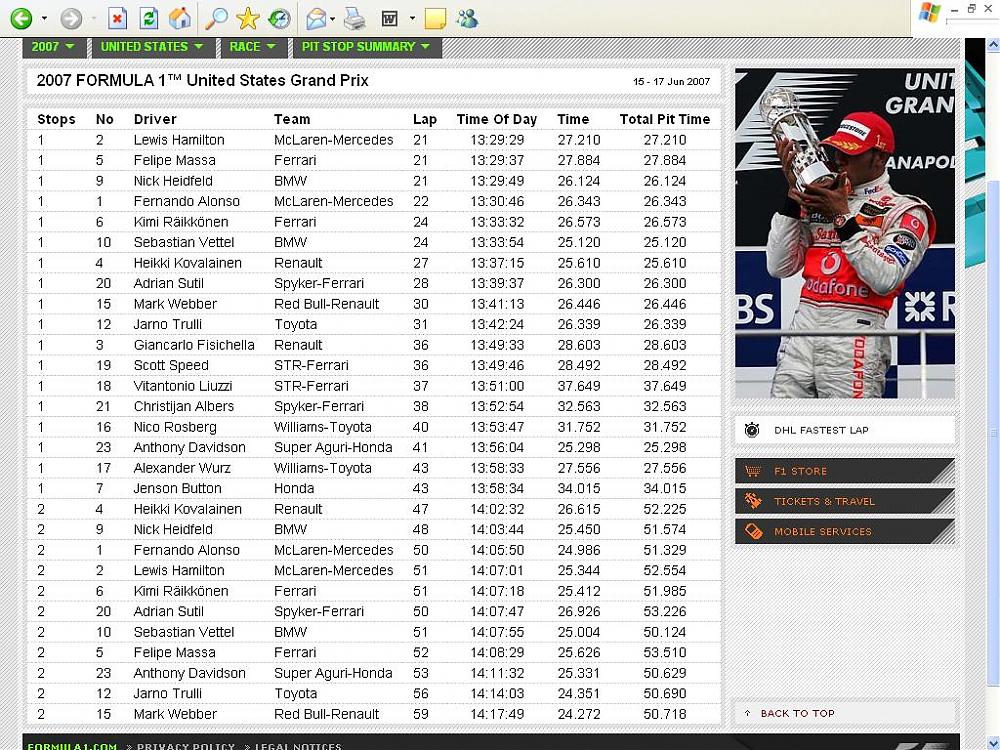This screenshot has width=1000, height=750.
Task: Launch the Messenger people icon
Action: pyautogui.click(x=466, y=18)
